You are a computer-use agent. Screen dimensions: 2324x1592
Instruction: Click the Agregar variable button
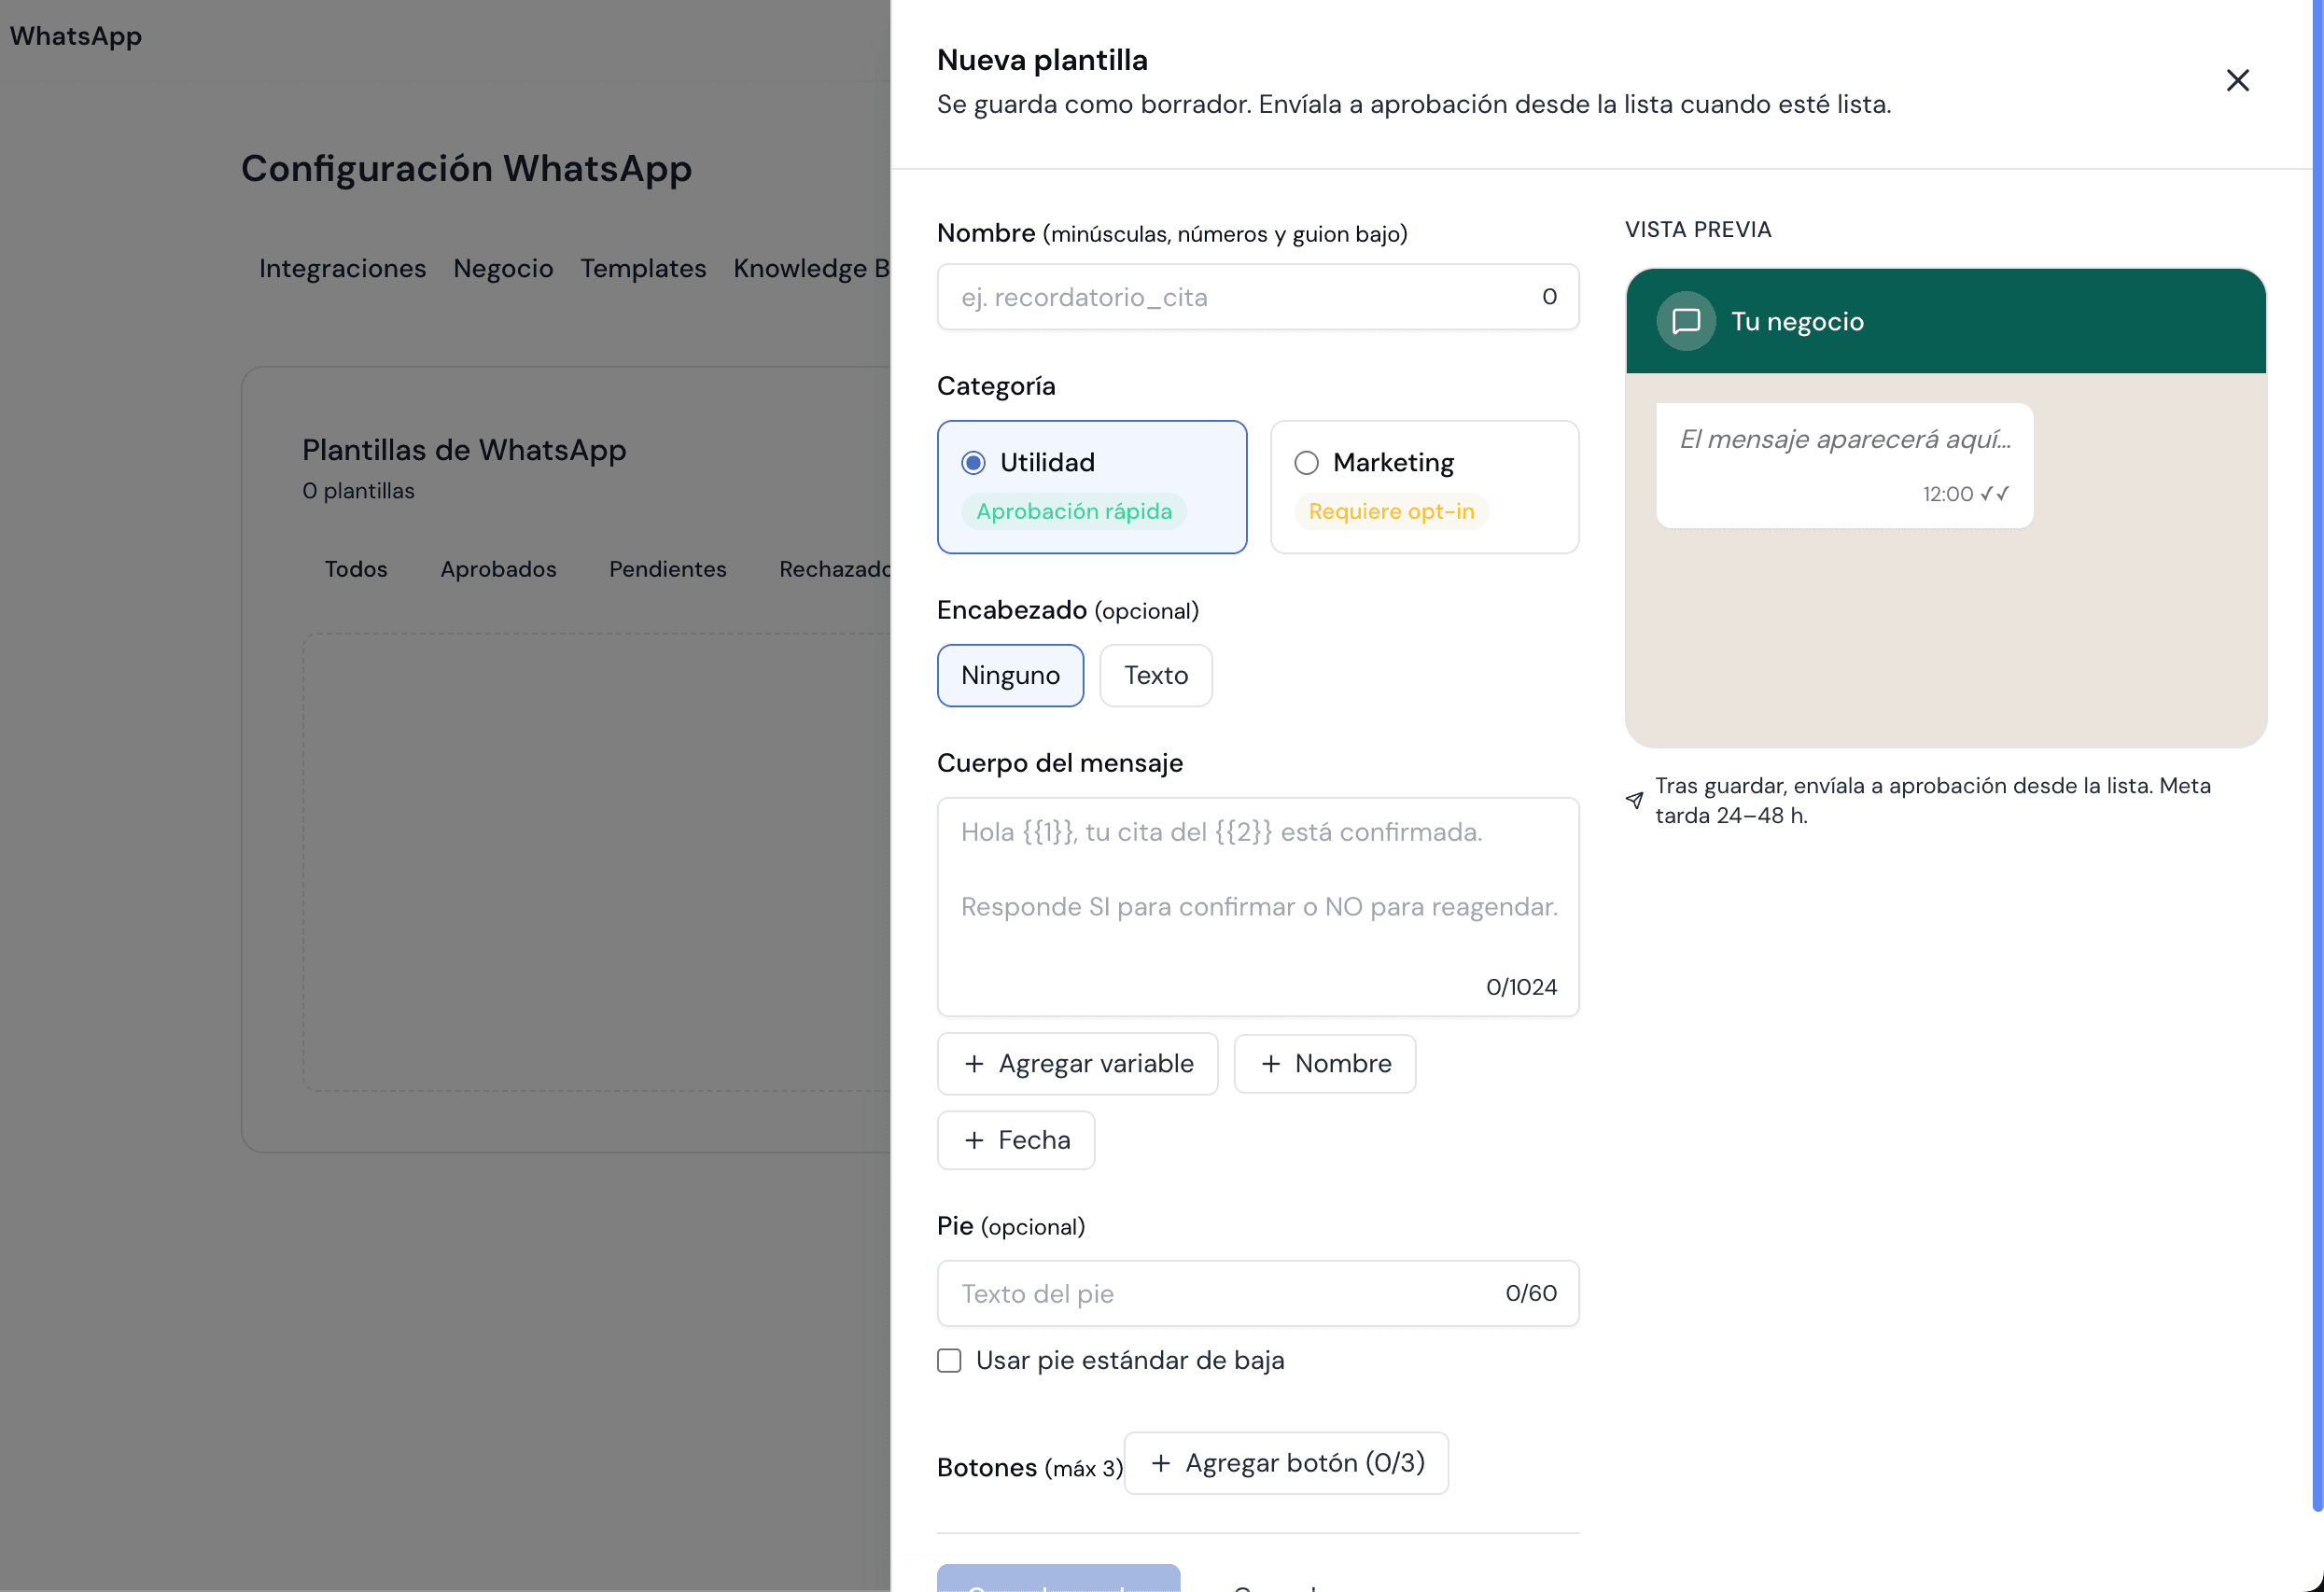pos(1077,1064)
